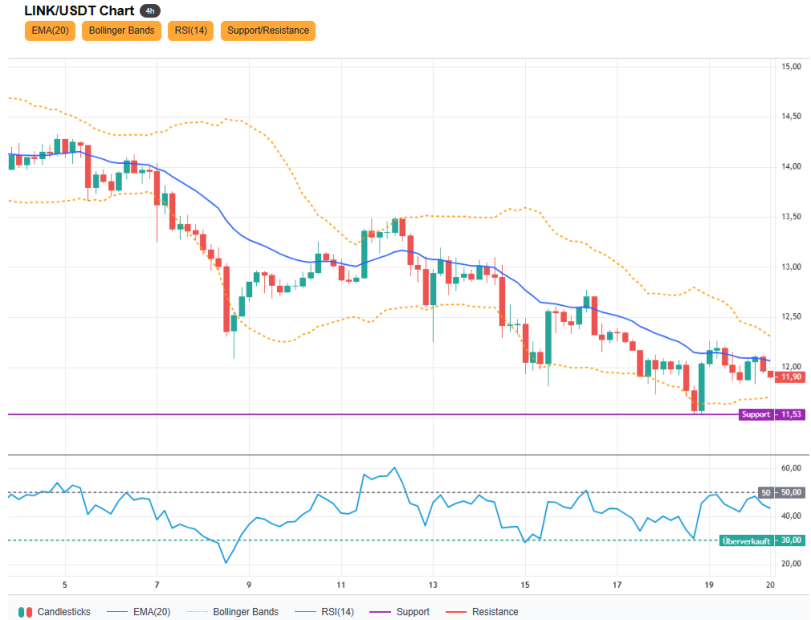Toggle the EMA(20) indicator button
The height and width of the screenshot is (620, 811).
pos(50,31)
